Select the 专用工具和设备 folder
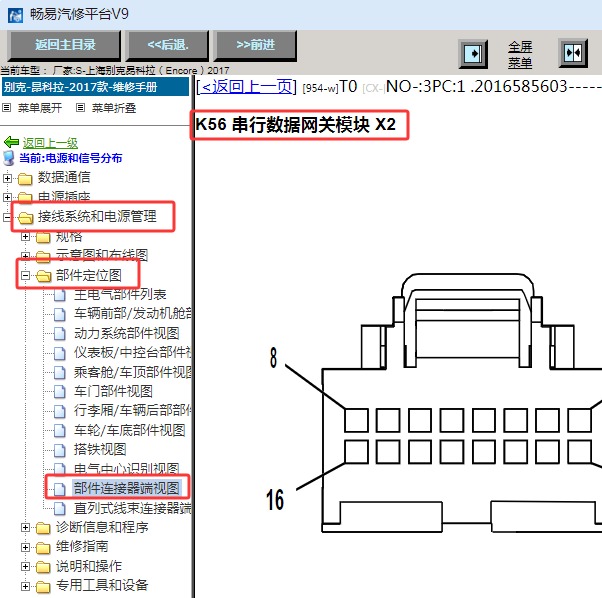The width and height of the screenshot is (602, 598). click(102, 585)
